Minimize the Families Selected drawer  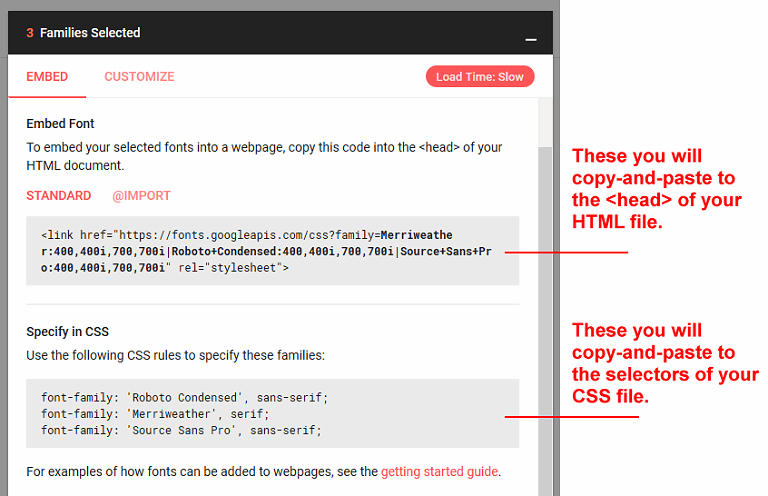point(531,39)
